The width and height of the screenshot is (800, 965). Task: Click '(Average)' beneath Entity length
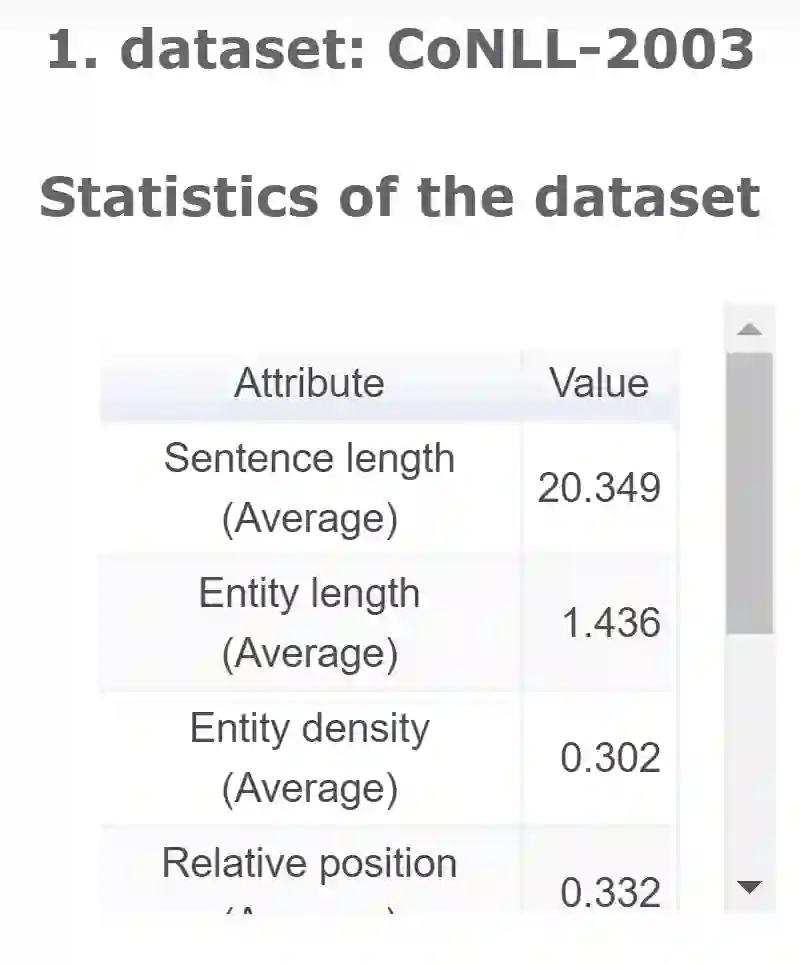(309, 654)
